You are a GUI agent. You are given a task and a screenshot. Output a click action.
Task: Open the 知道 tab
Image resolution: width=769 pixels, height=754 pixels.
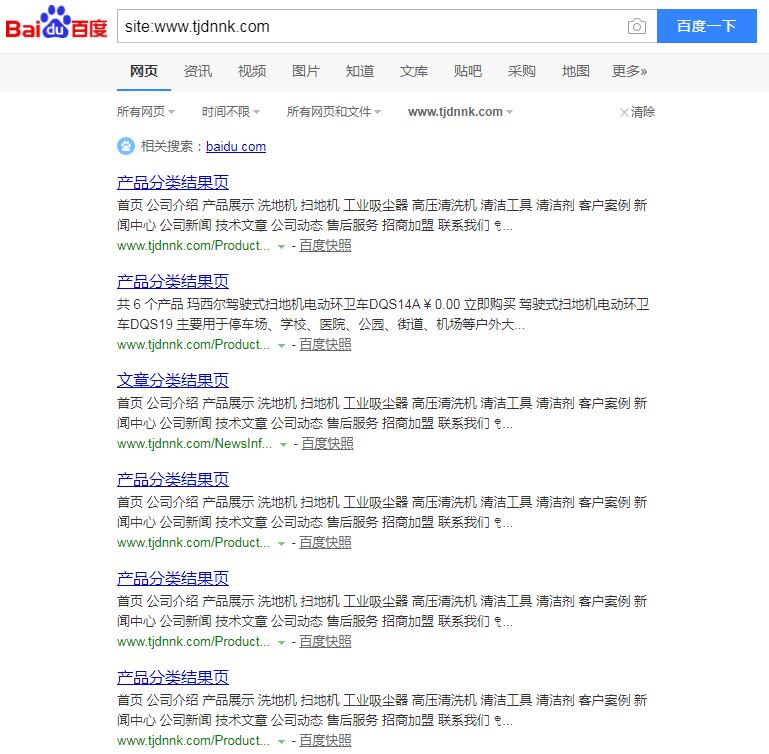point(359,72)
